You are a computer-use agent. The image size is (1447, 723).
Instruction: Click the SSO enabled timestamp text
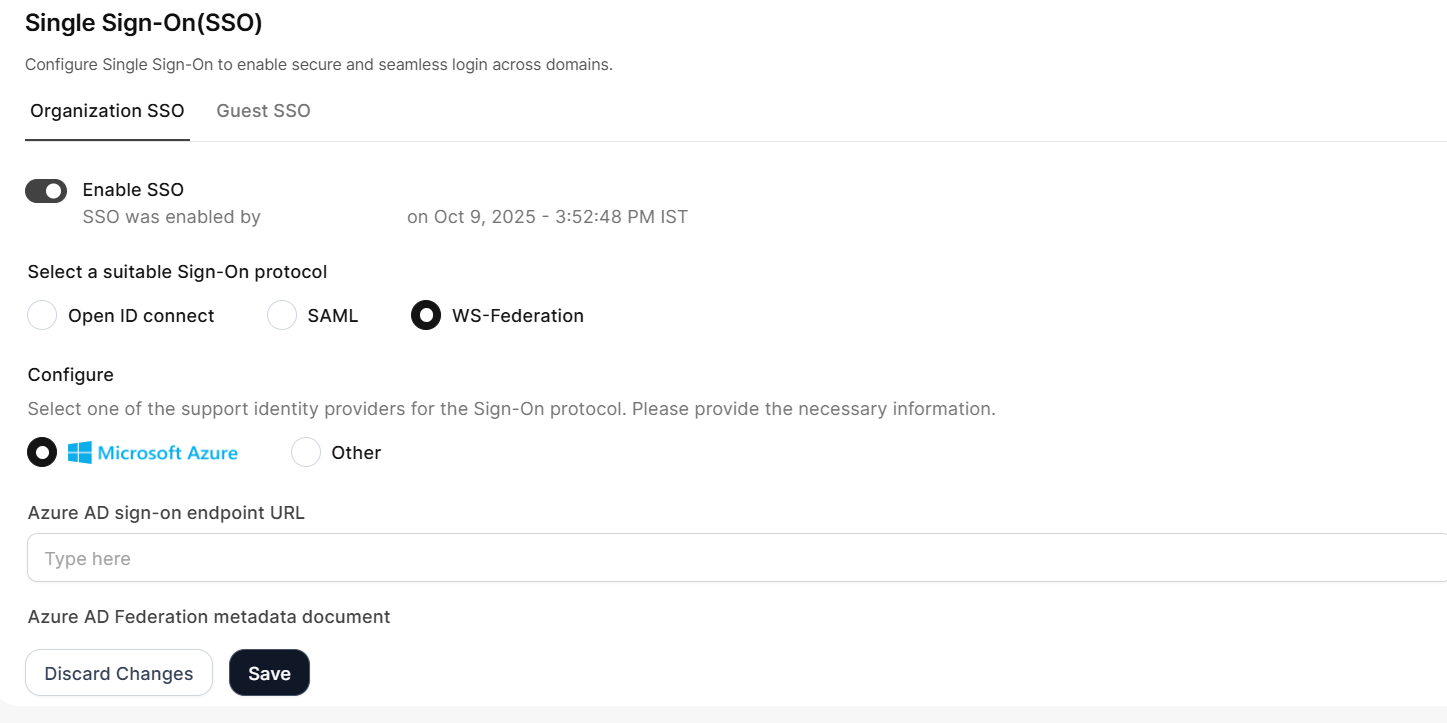point(547,217)
